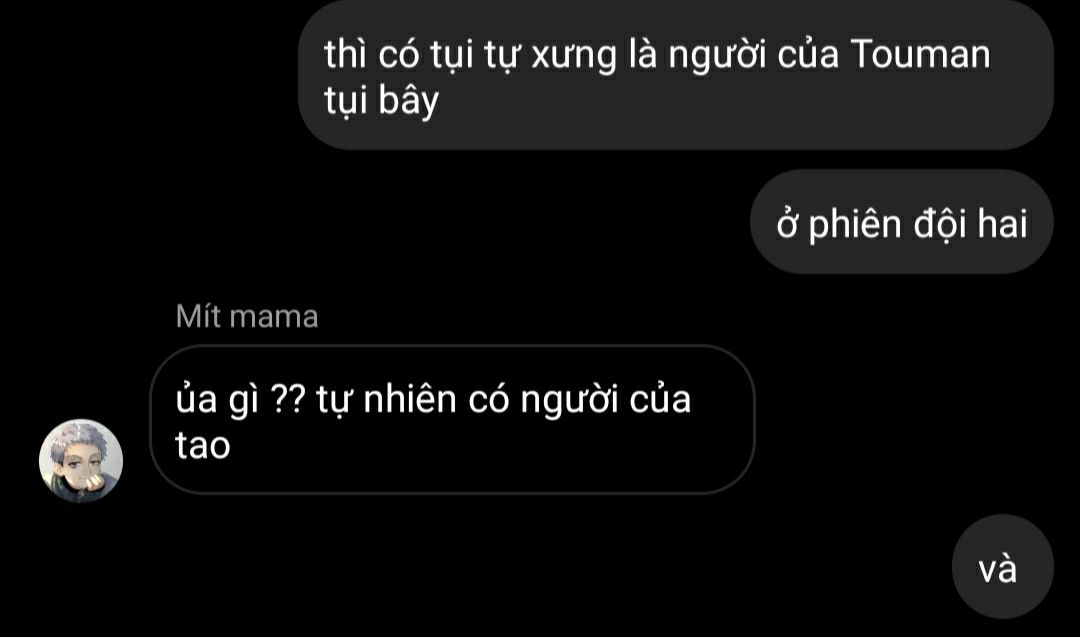Select the small "và" message bubble
The width and height of the screenshot is (1080, 637).
1003,567
